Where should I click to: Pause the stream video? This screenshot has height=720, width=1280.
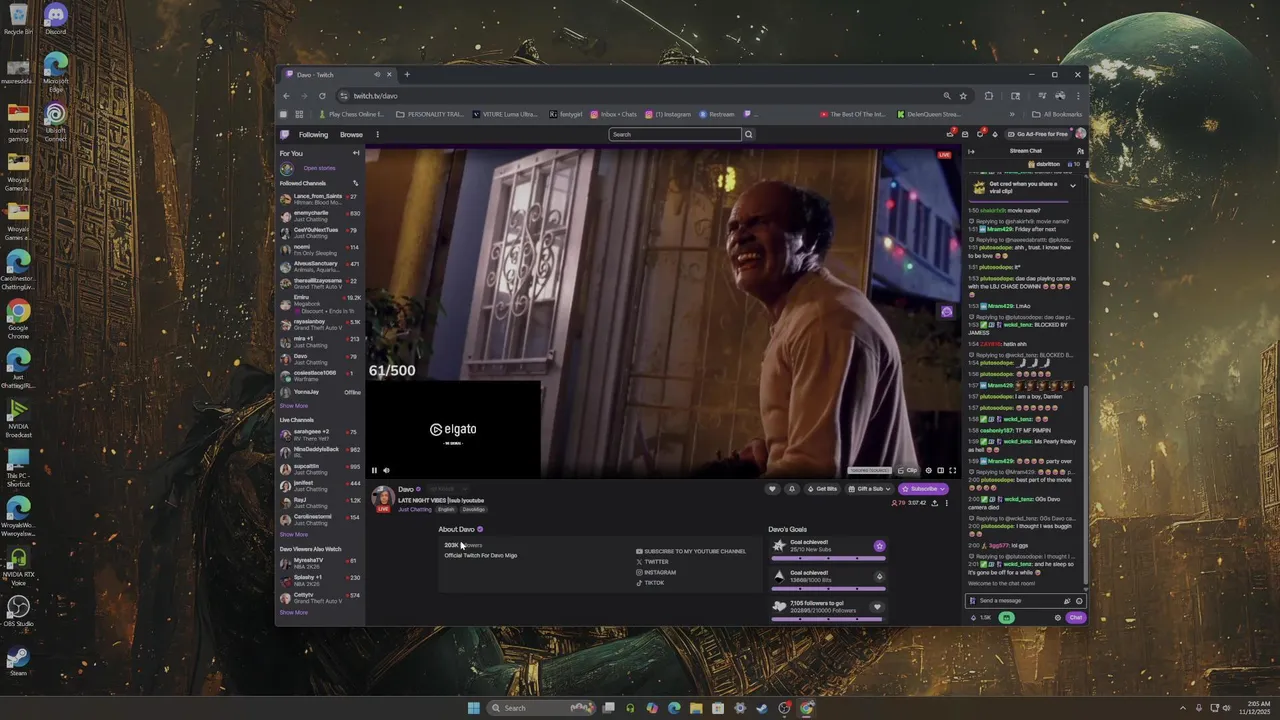pyautogui.click(x=375, y=470)
